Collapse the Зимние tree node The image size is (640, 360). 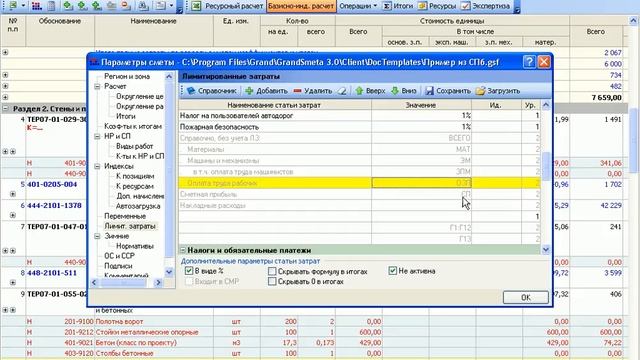[98, 236]
